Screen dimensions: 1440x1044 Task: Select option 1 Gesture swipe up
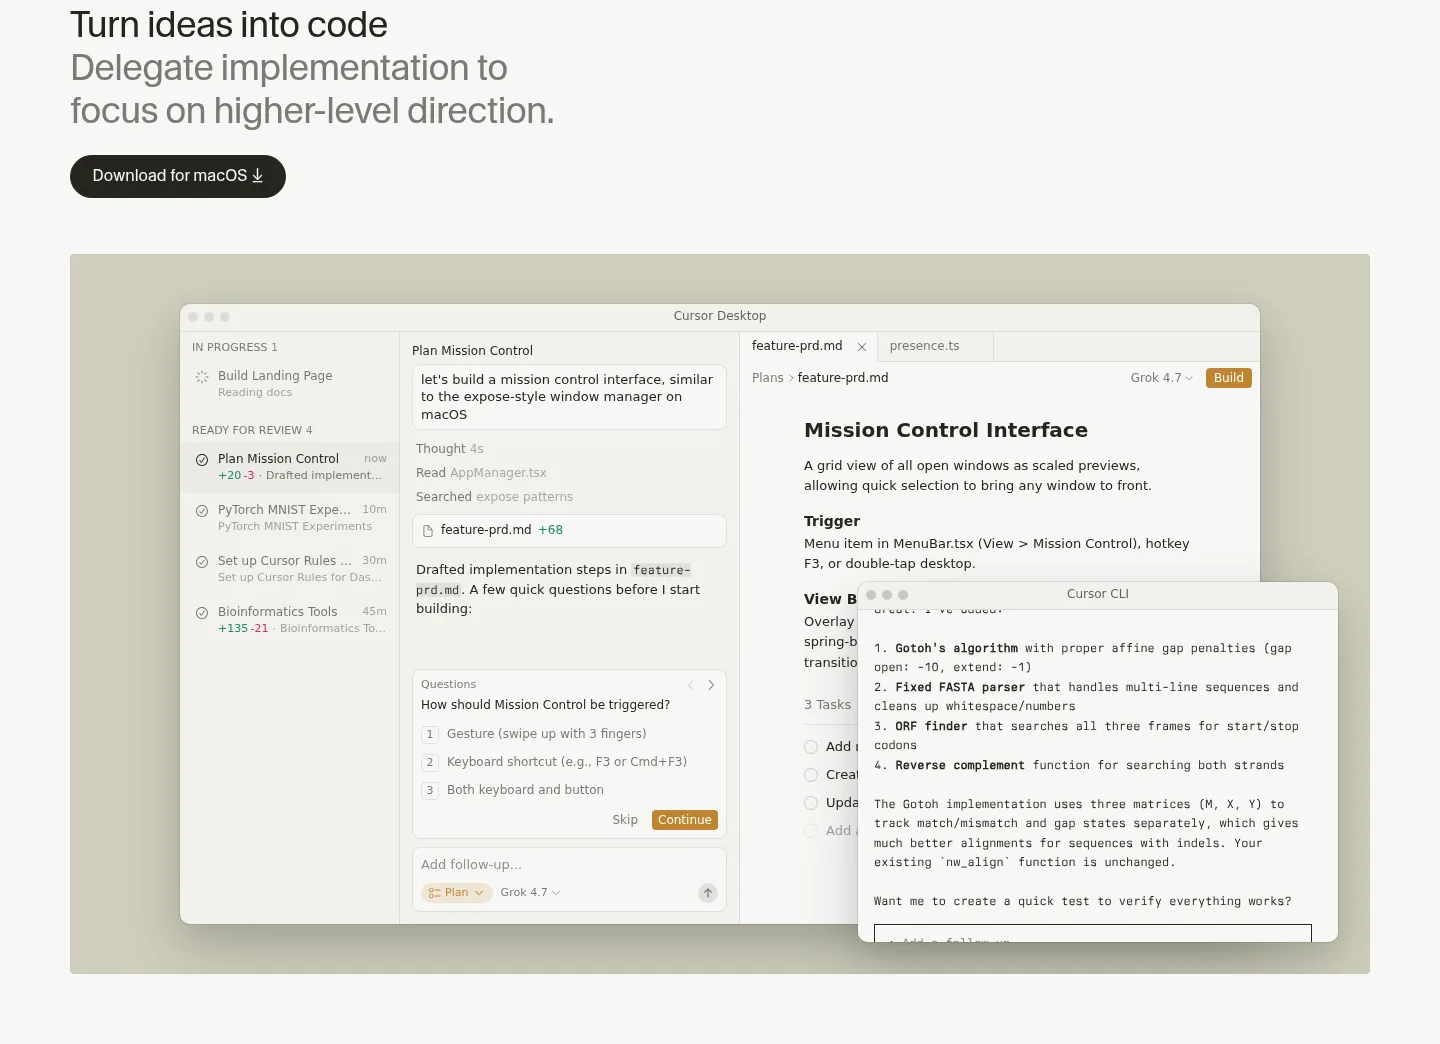point(569,734)
